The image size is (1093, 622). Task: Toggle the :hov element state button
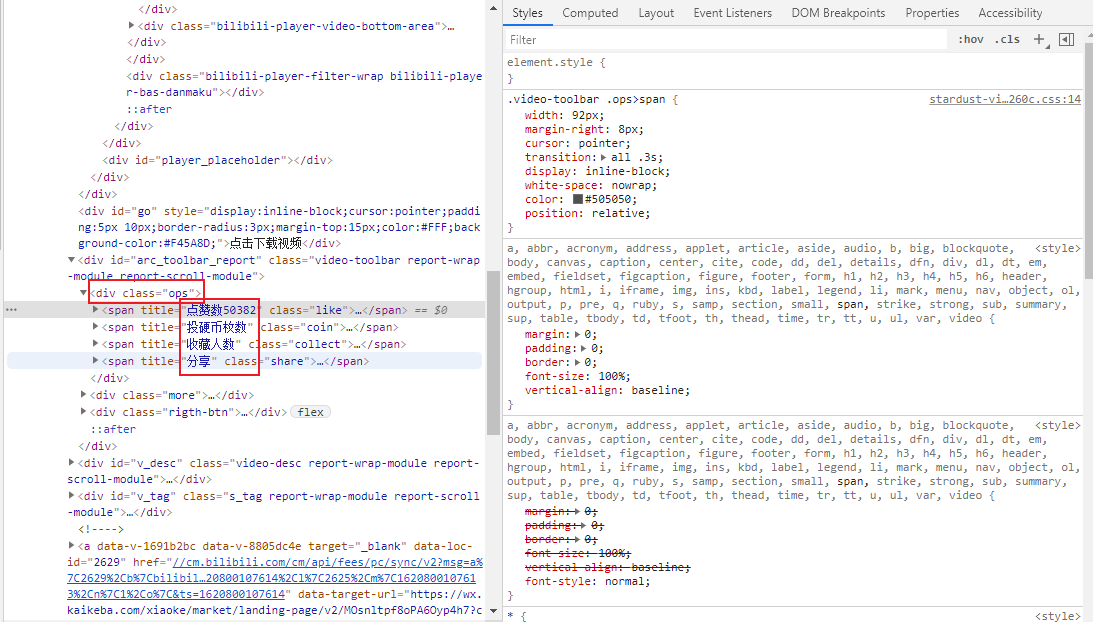971,40
